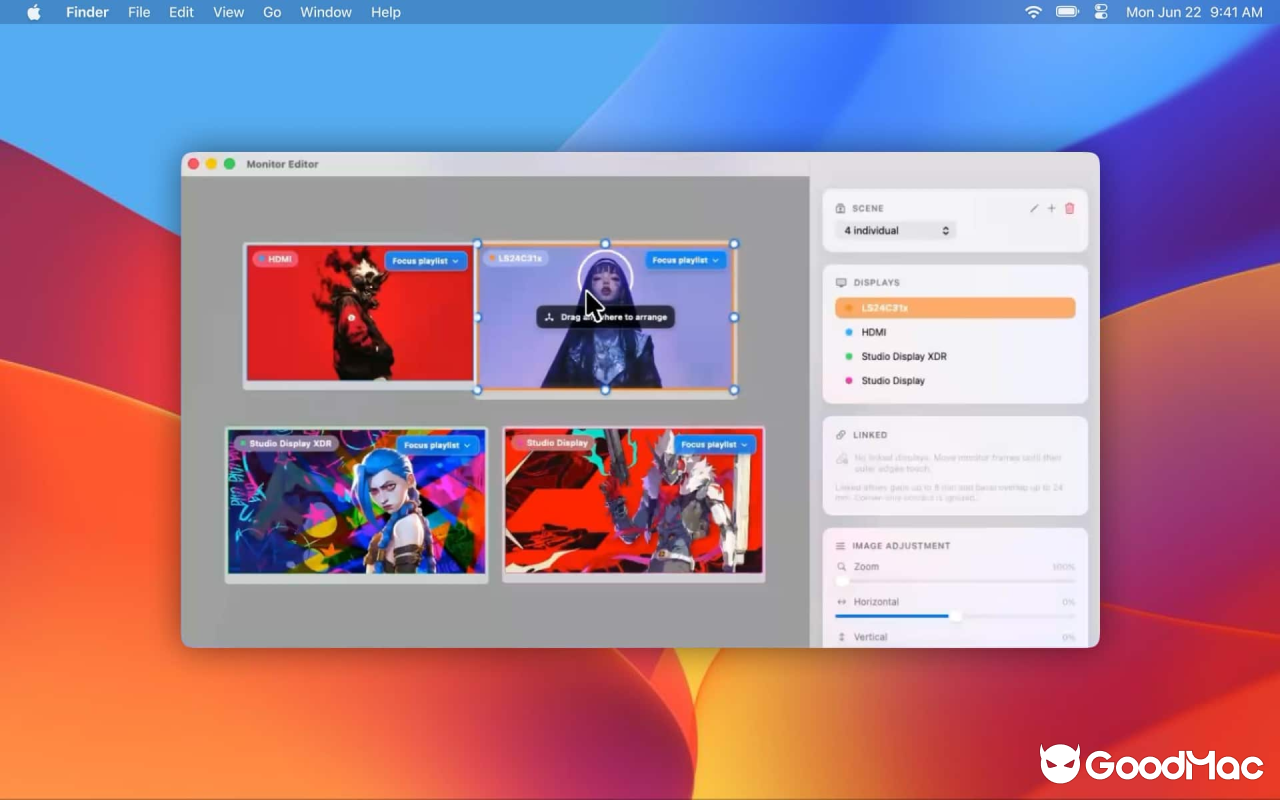Image resolution: width=1280 pixels, height=800 pixels.
Task: Select Studio Display in the Displays list
Action: click(x=955, y=381)
